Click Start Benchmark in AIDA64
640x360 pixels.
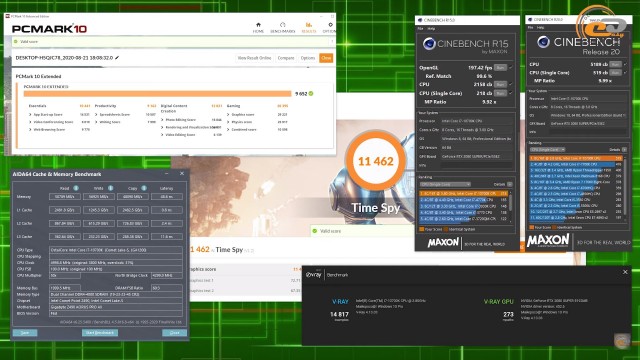(100, 333)
